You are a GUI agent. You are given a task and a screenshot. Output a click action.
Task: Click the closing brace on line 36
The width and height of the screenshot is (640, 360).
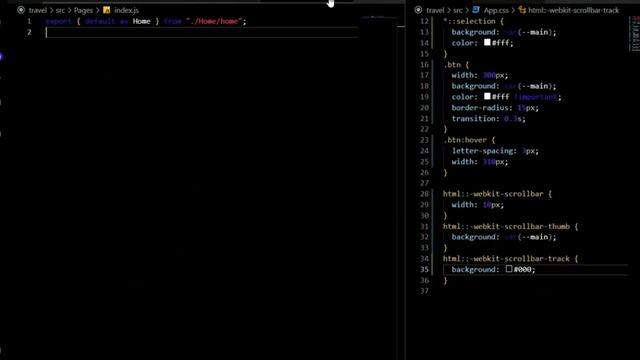(x=445, y=280)
